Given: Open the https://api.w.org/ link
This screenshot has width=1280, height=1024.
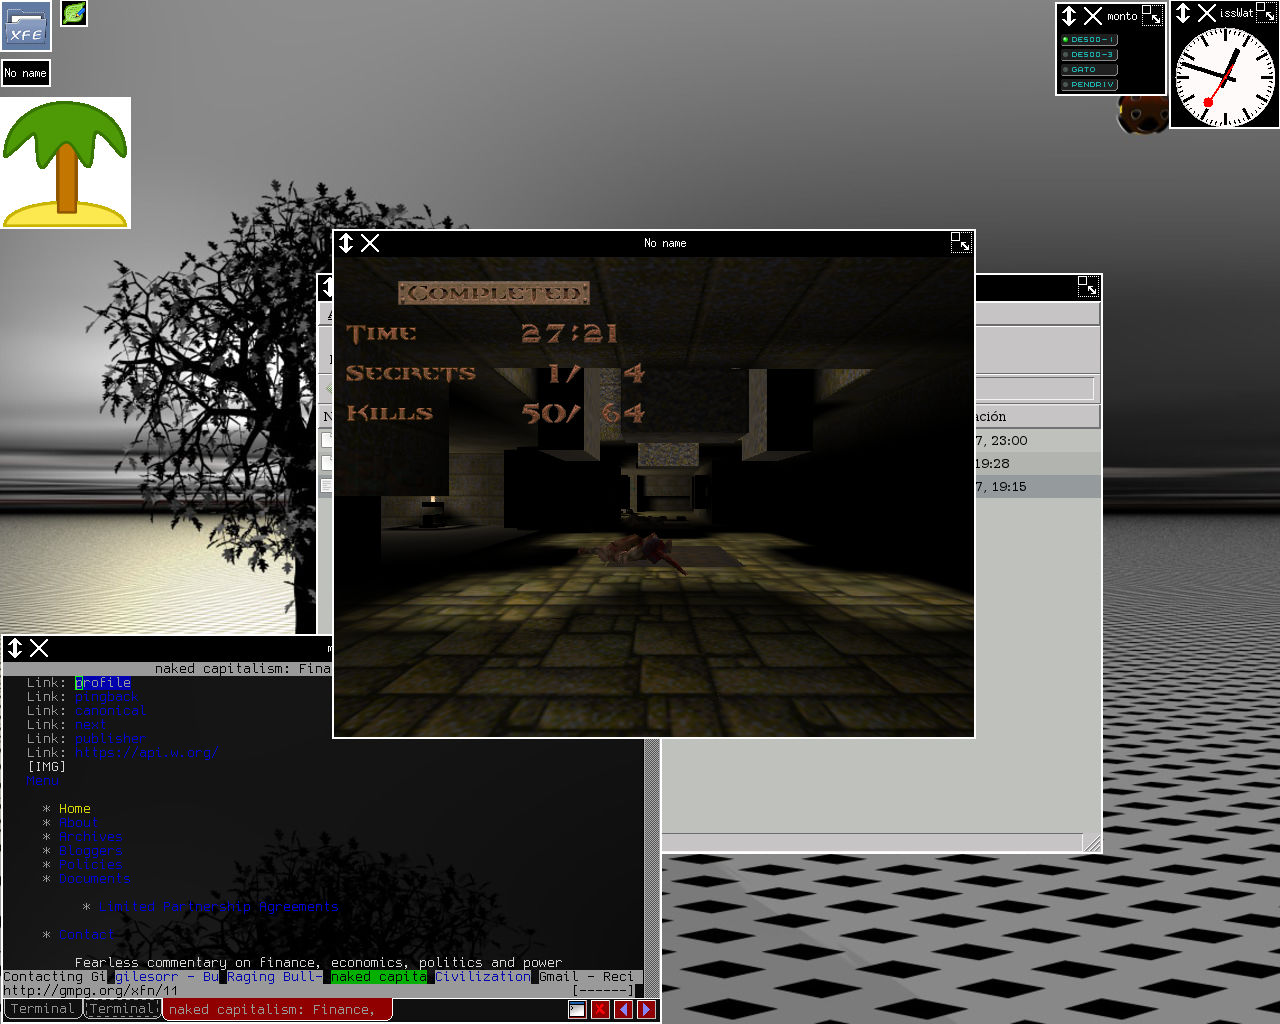Looking at the screenshot, I should point(146,753).
